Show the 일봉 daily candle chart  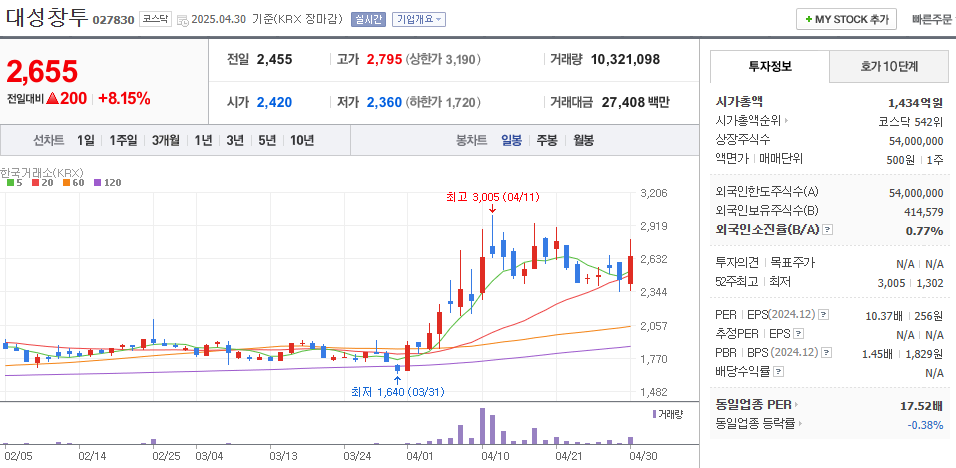point(512,140)
